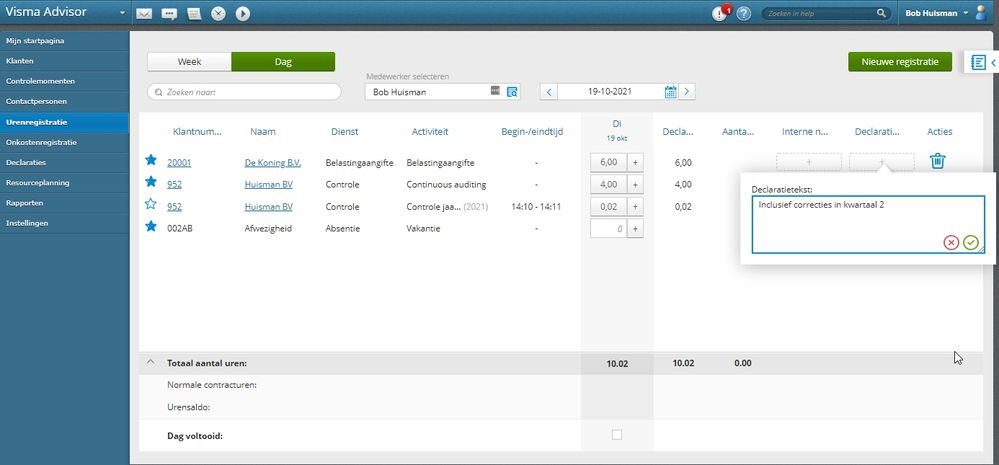Collapse the Totaal aantal uren section
This screenshot has width=999, height=465.
click(150, 362)
